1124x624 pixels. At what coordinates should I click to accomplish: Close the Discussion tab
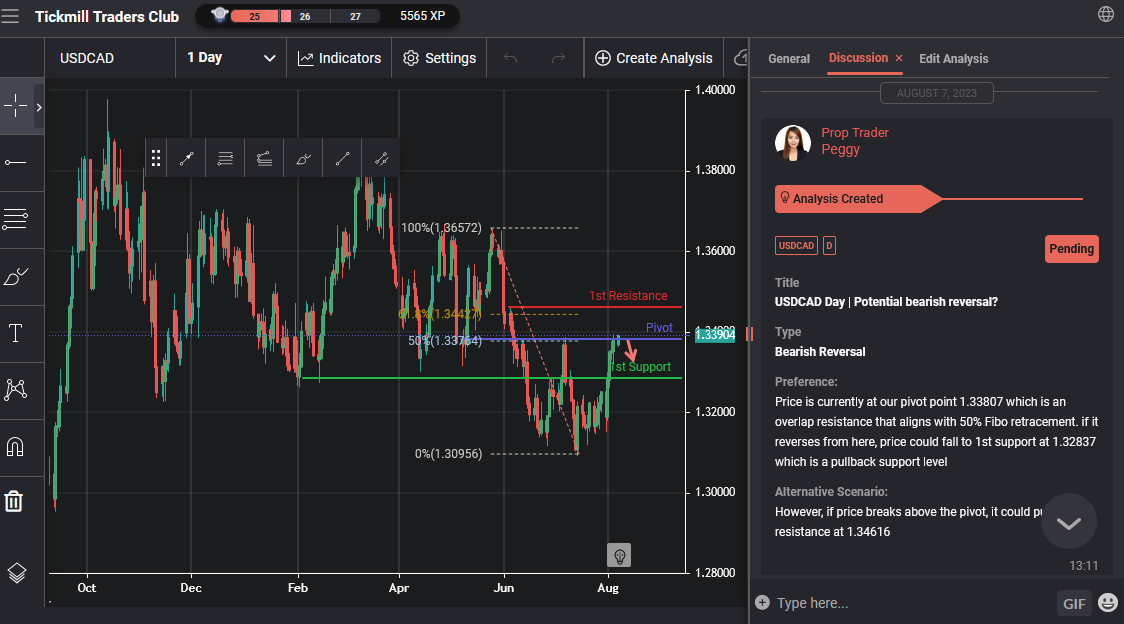click(x=898, y=58)
